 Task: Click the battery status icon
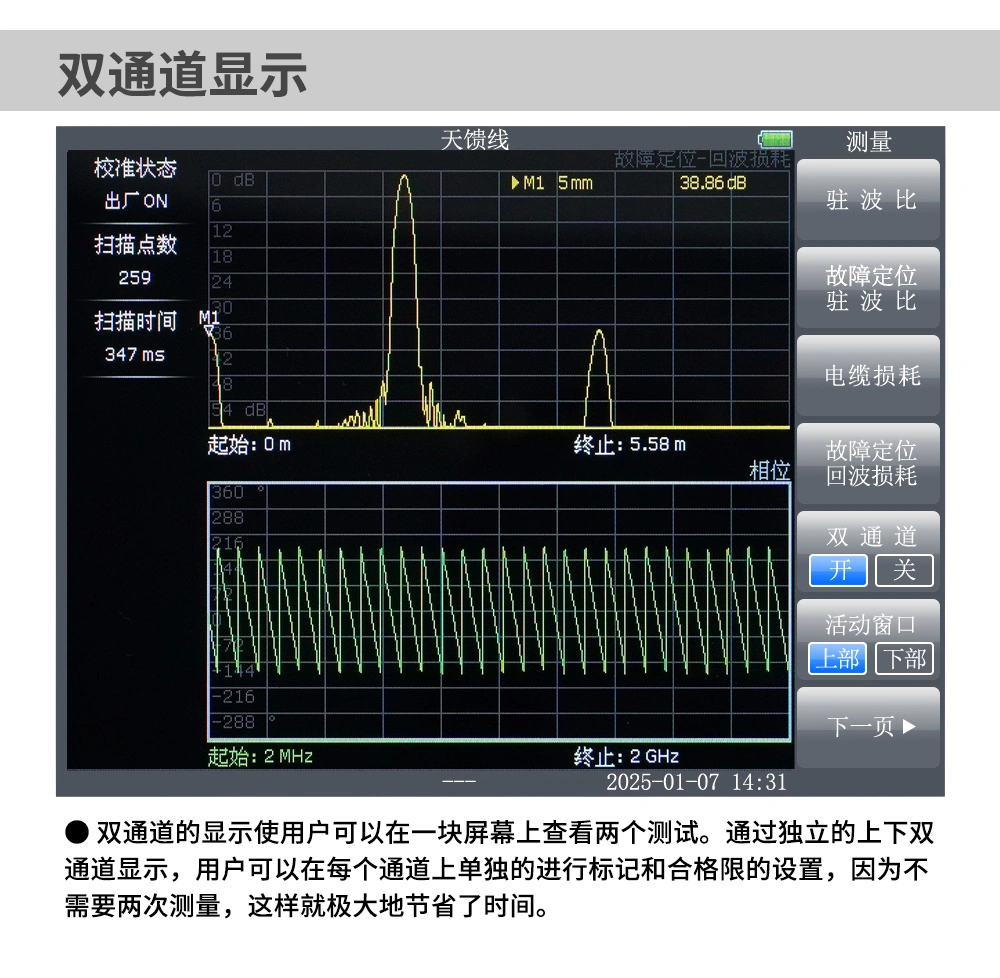775,140
